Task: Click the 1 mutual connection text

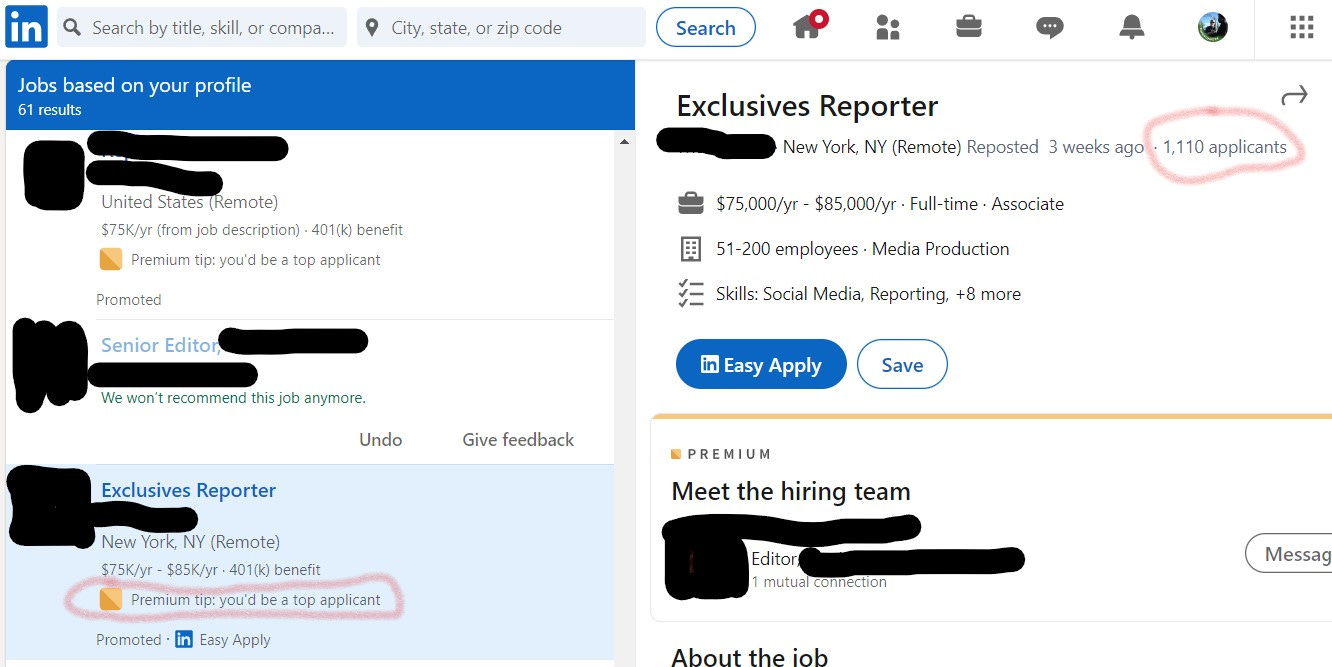Action: pyautogui.click(x=819, y=582)
